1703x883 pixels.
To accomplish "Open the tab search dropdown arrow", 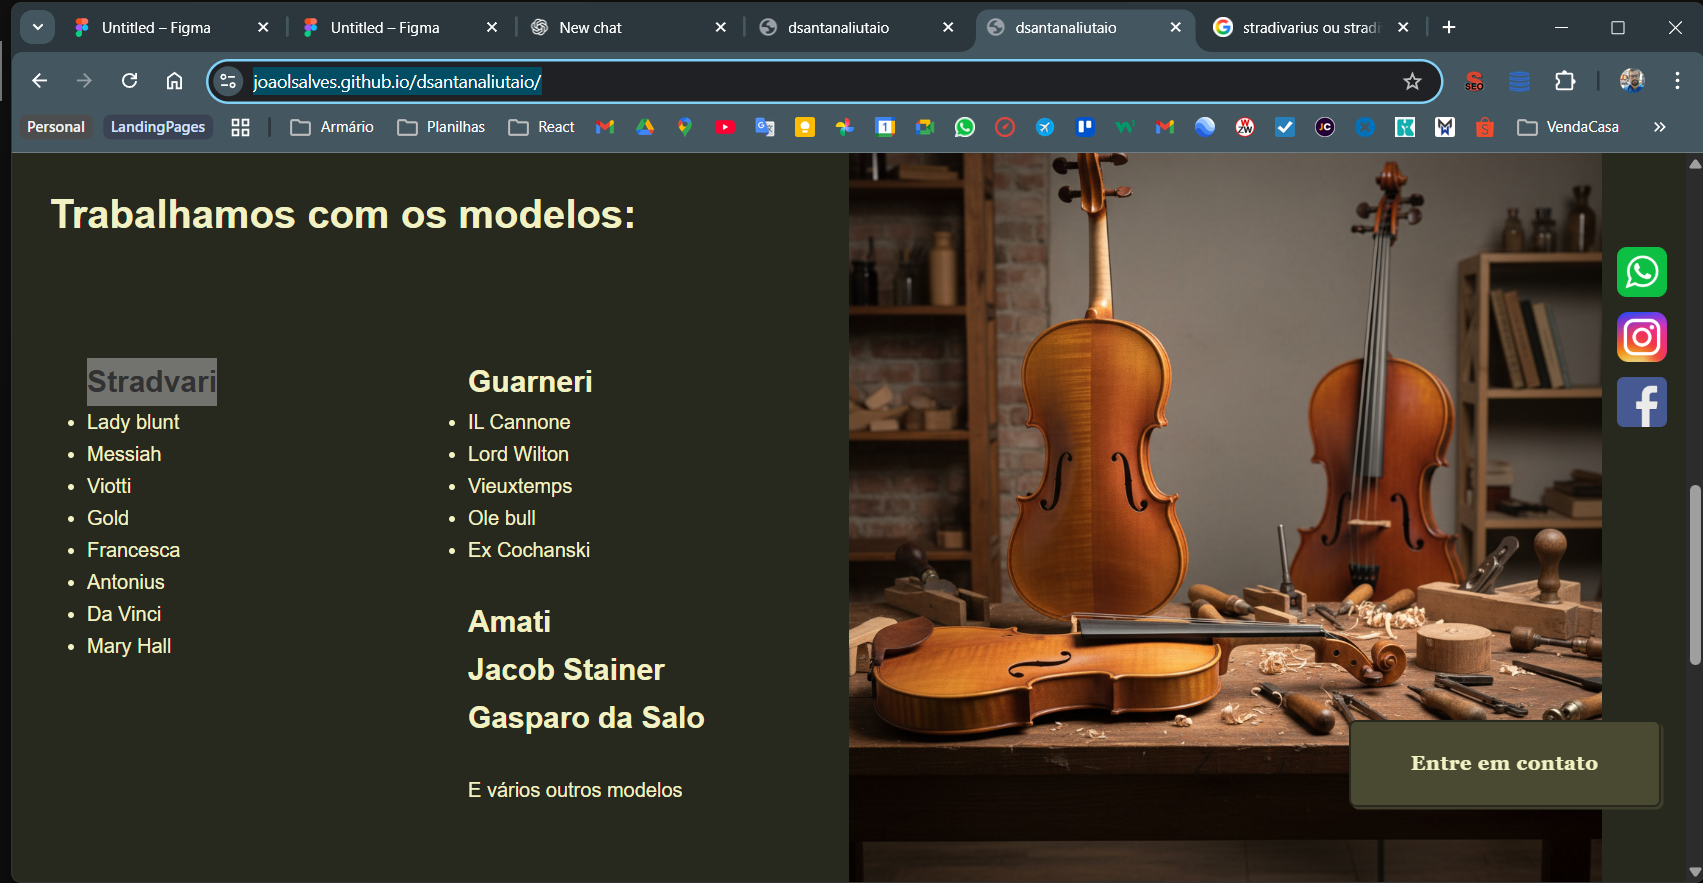I will pos(38,27).
